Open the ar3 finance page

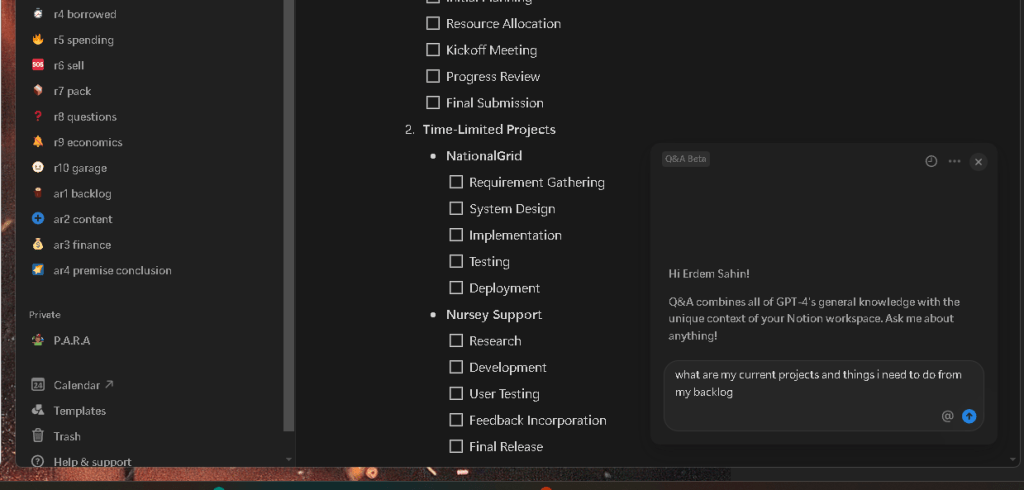82,245
